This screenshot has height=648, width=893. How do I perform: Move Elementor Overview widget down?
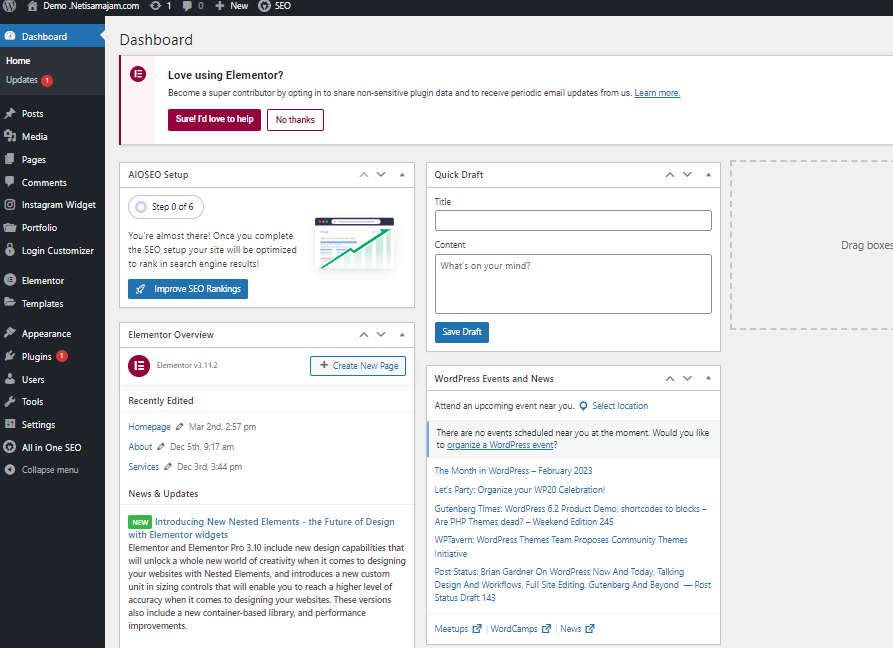pyautogui.click(x=381, y=335)
